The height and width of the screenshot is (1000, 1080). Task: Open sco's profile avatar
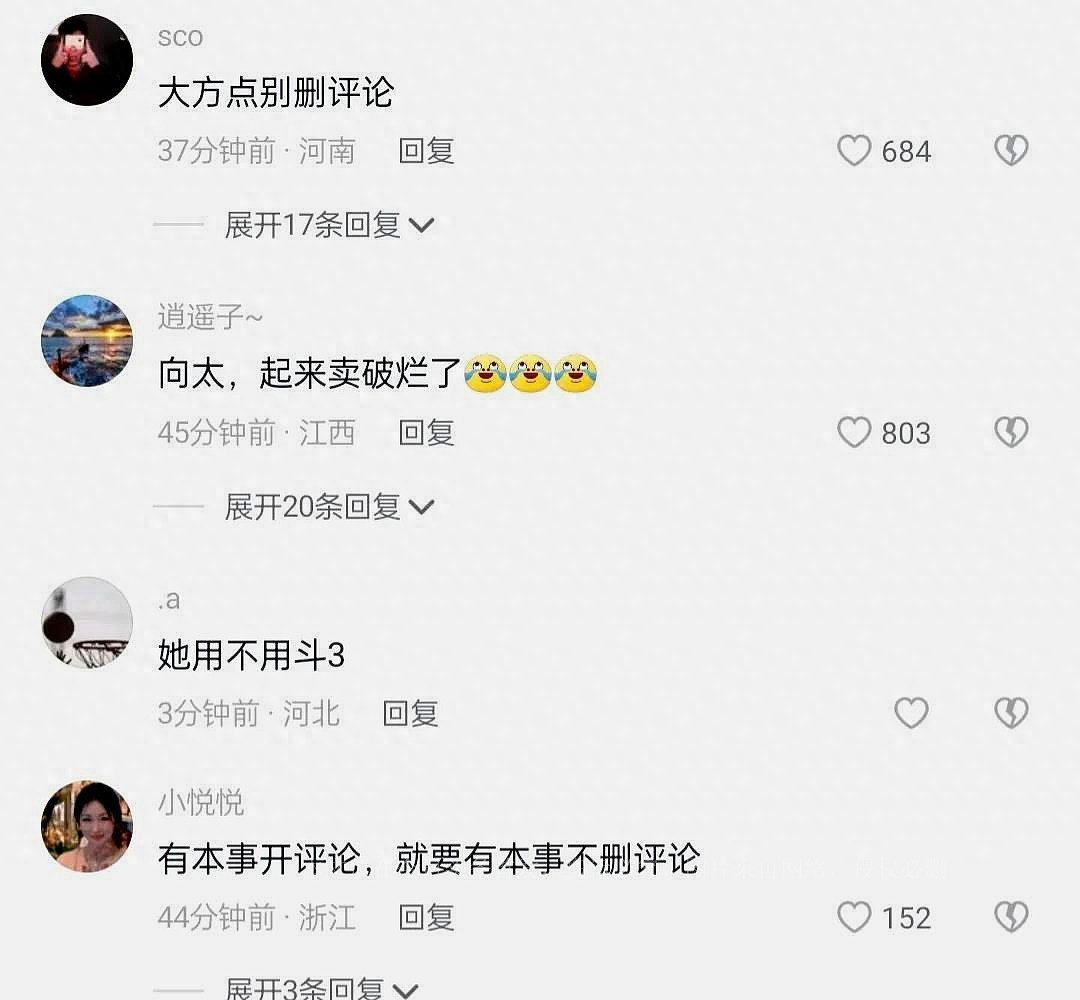point(87,60)
